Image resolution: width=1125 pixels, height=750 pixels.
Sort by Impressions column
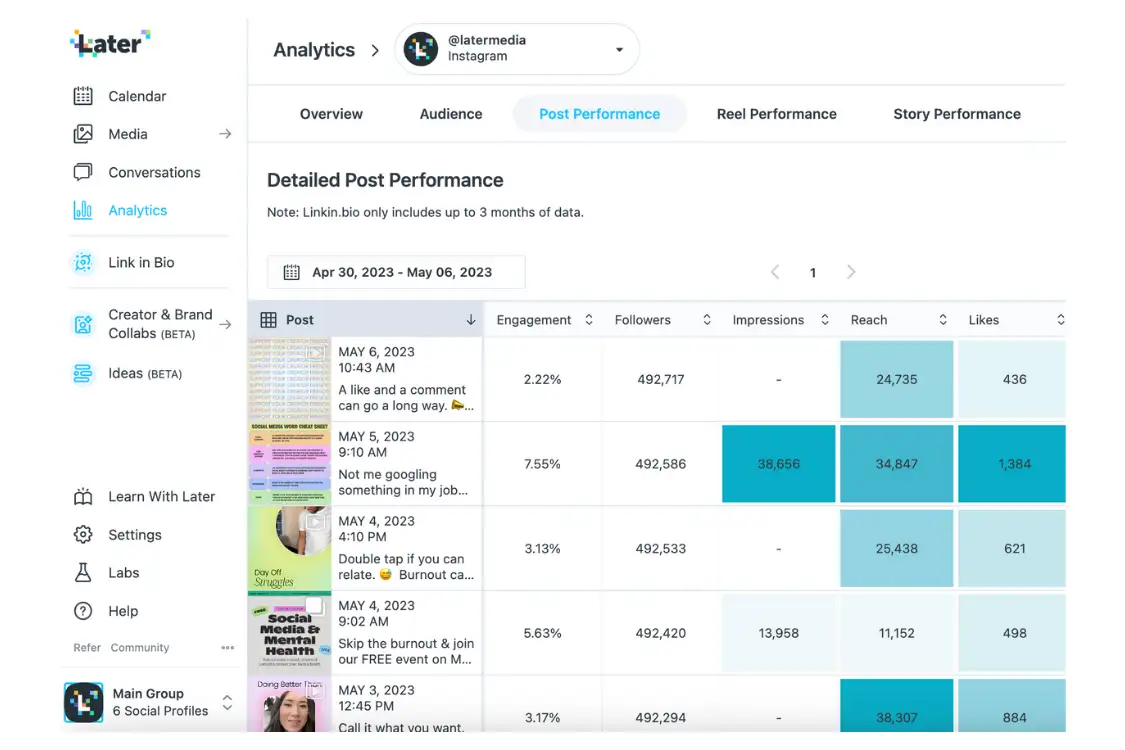[x=825, y=320]
